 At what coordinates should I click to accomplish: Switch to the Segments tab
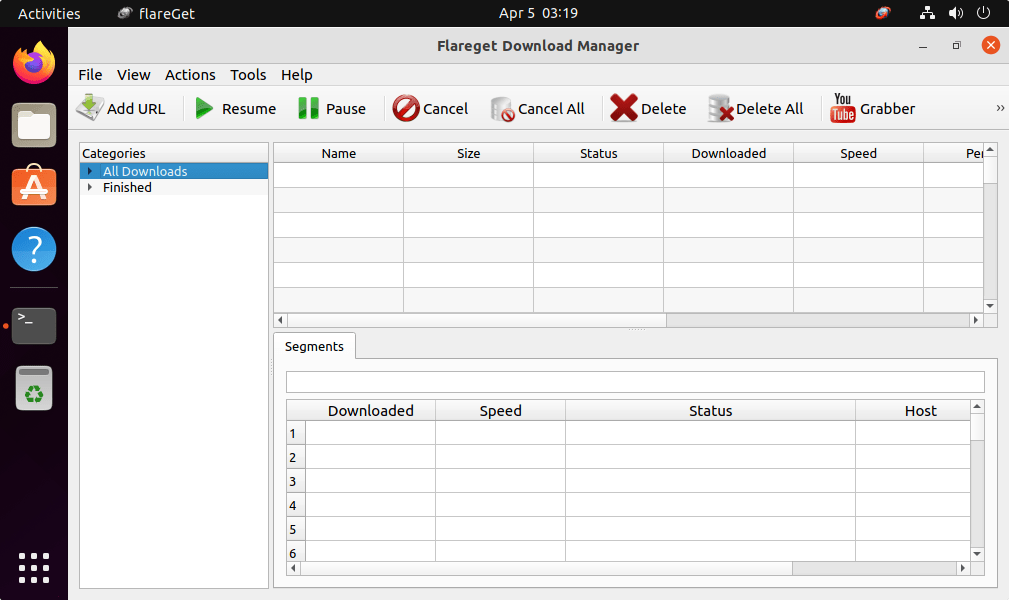(314, 346)
